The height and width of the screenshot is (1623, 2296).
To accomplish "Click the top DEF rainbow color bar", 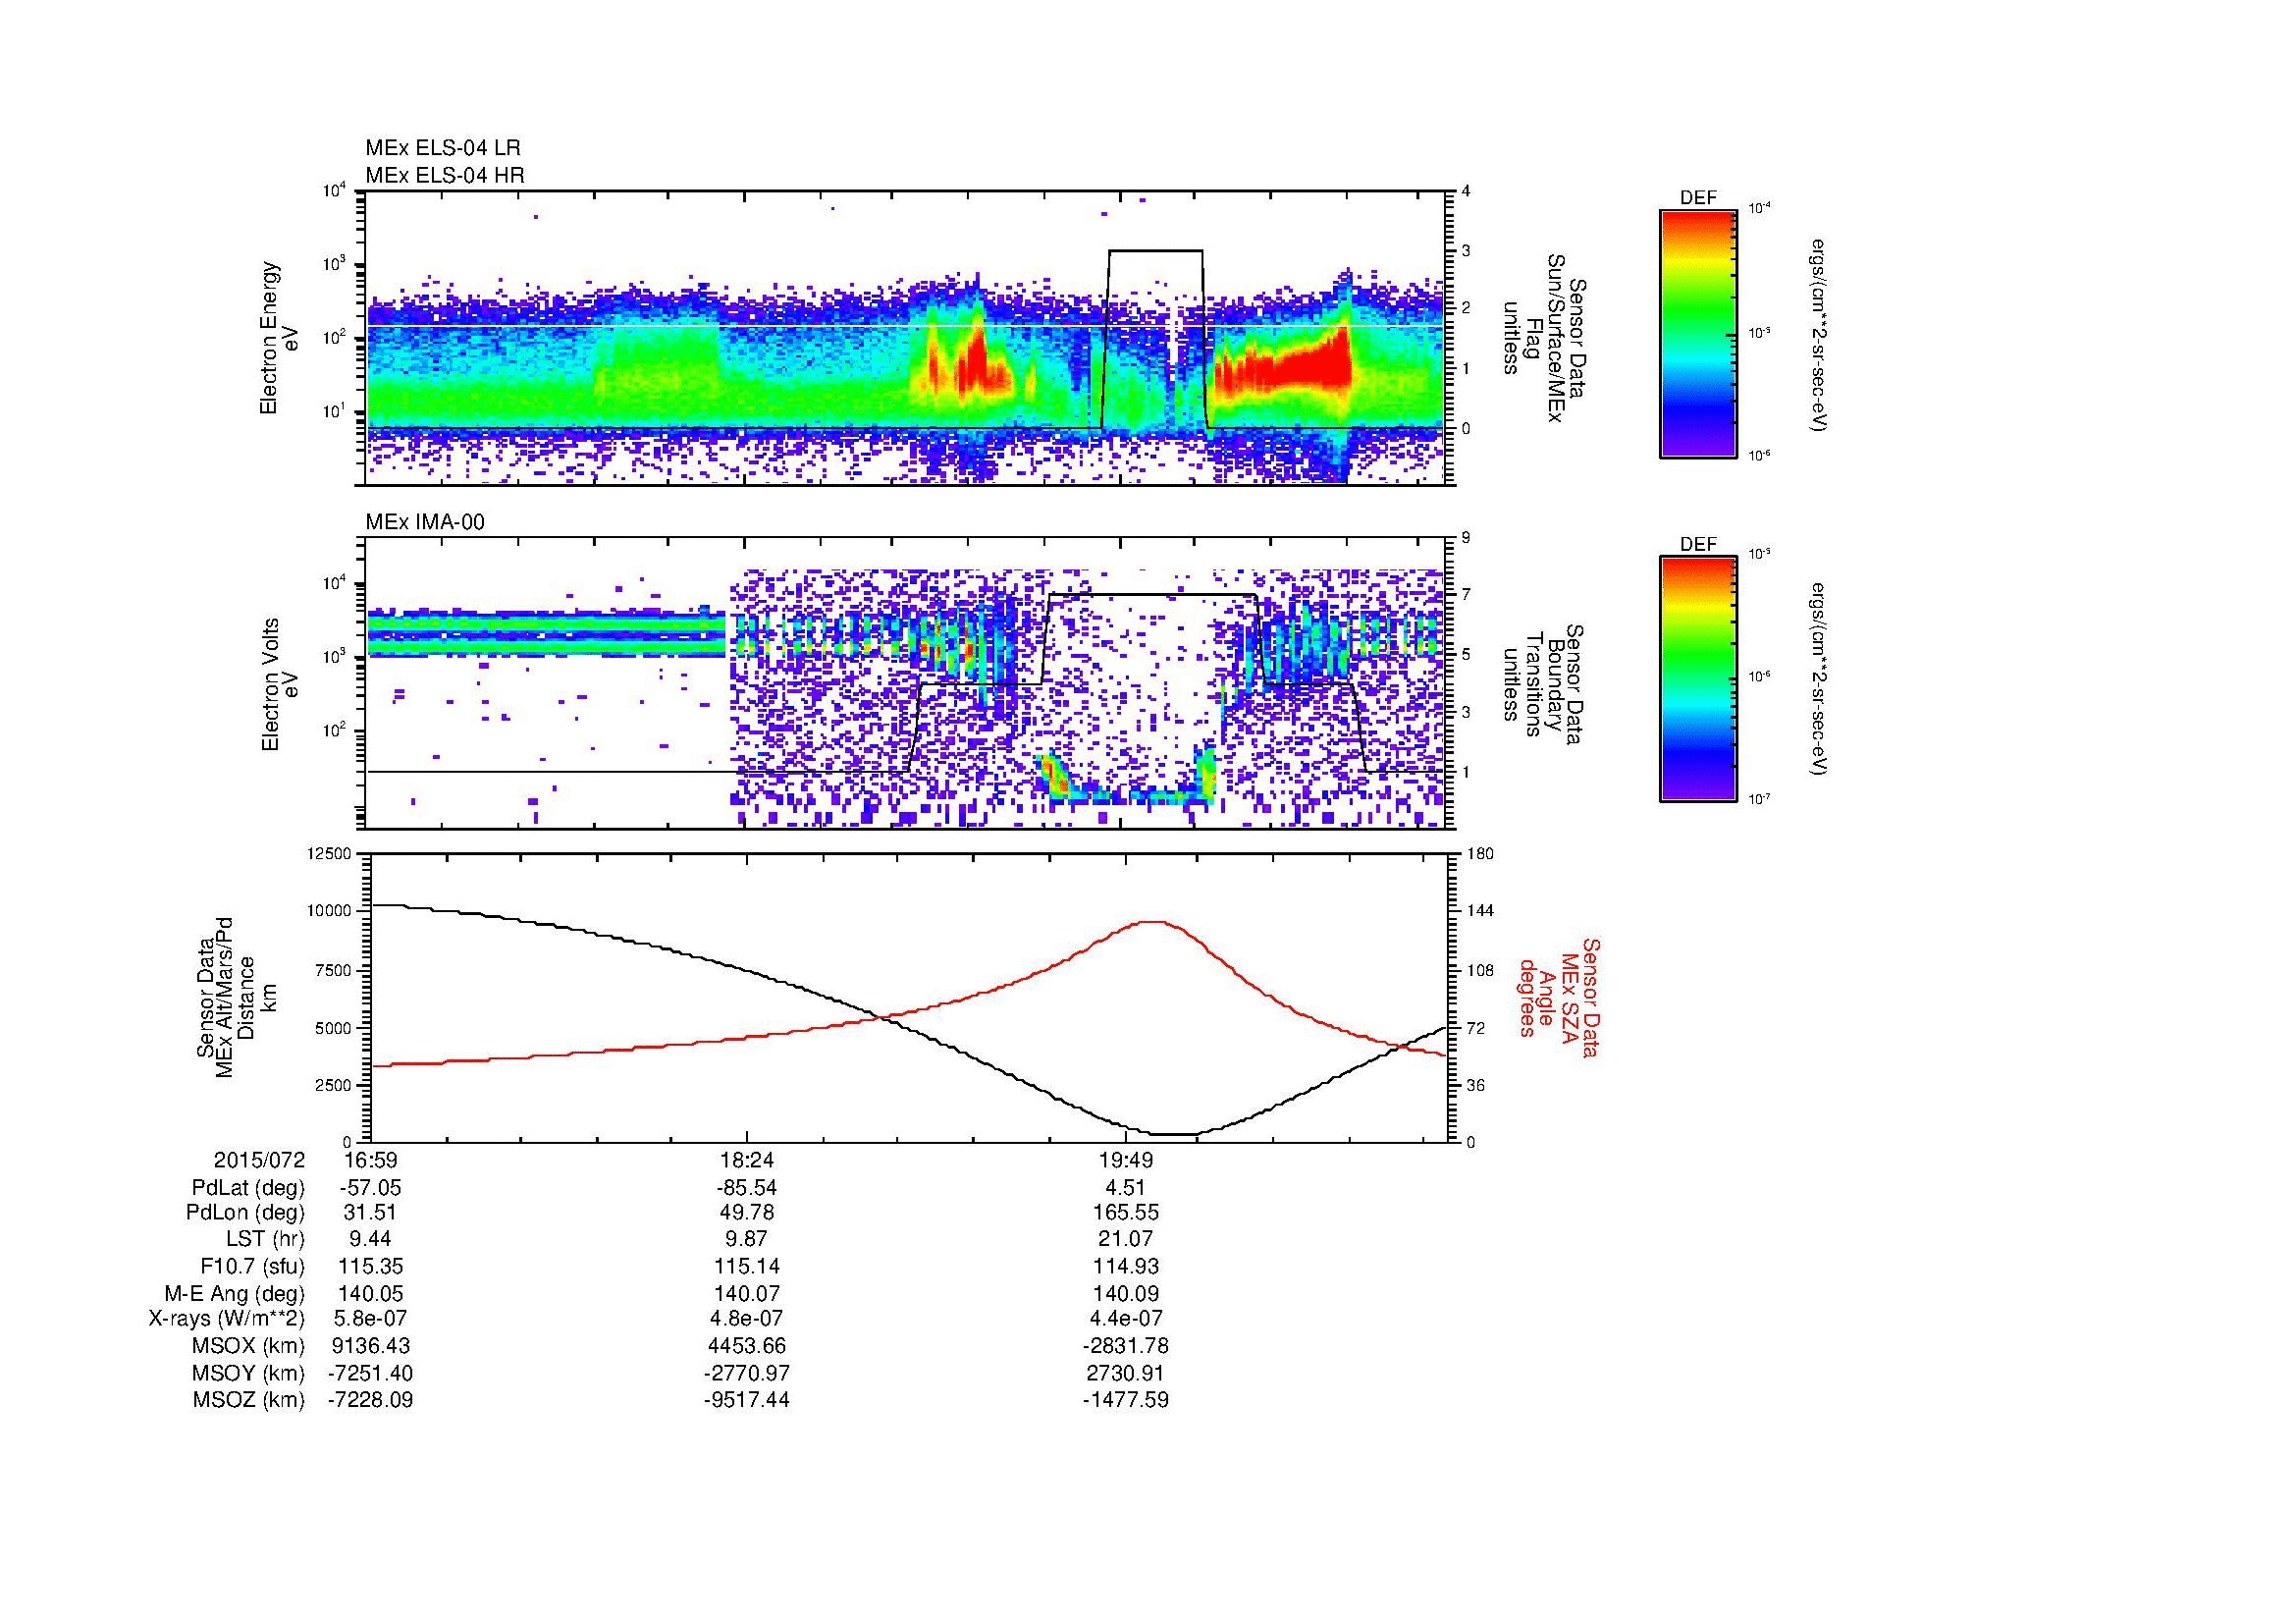I will pyautogui.click(x=1698, y=333).
